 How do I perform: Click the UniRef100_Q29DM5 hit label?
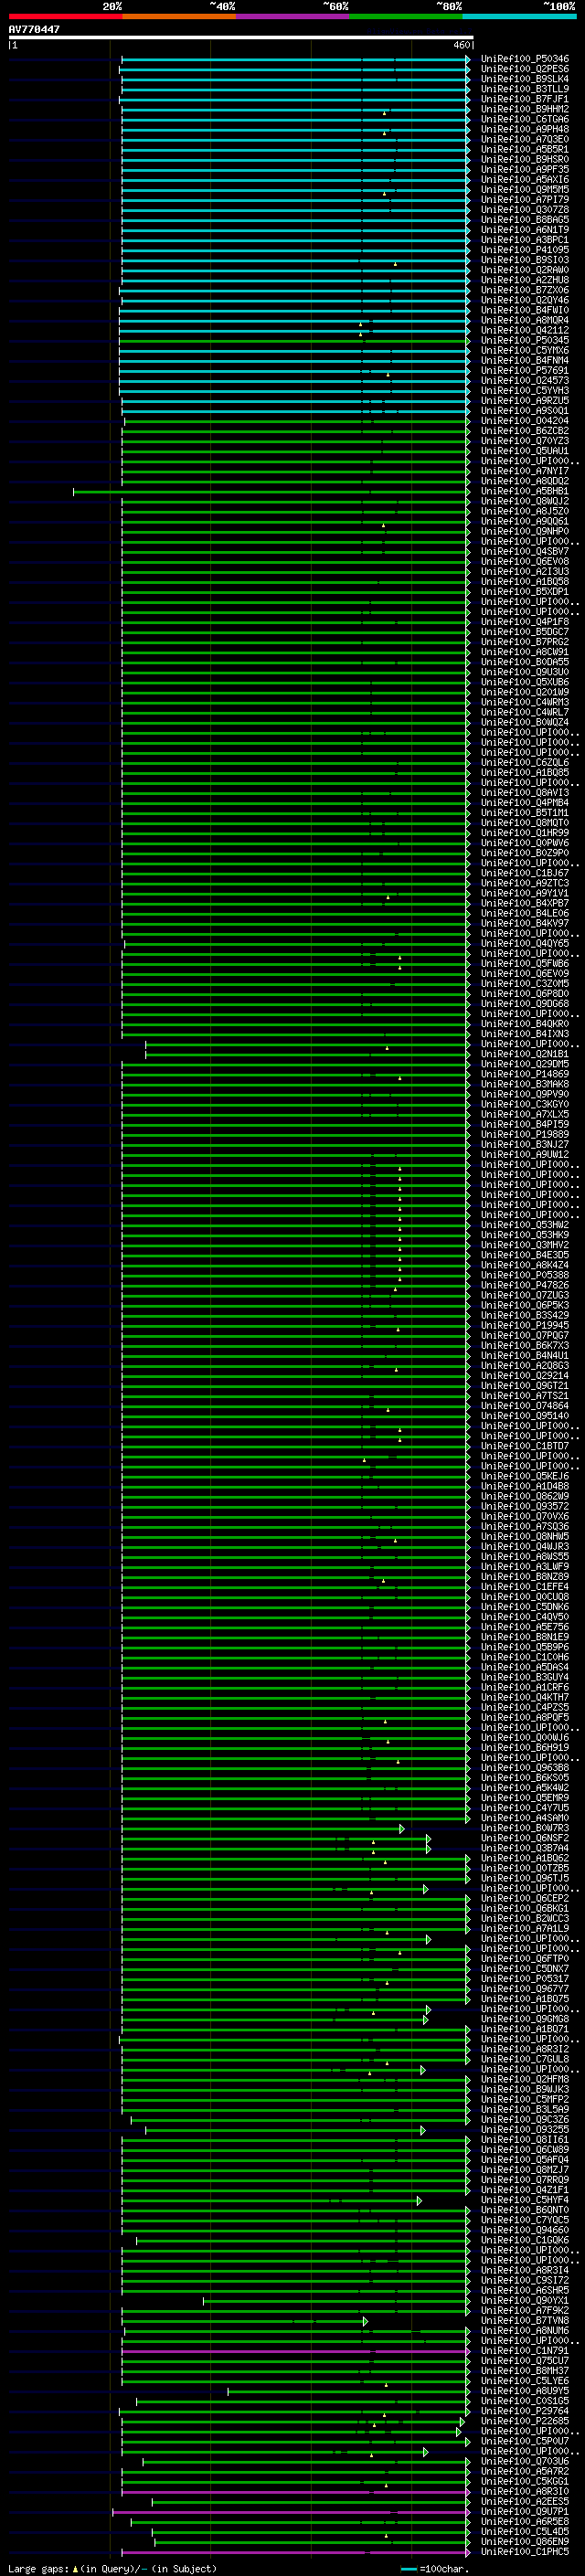point(524,1064)
